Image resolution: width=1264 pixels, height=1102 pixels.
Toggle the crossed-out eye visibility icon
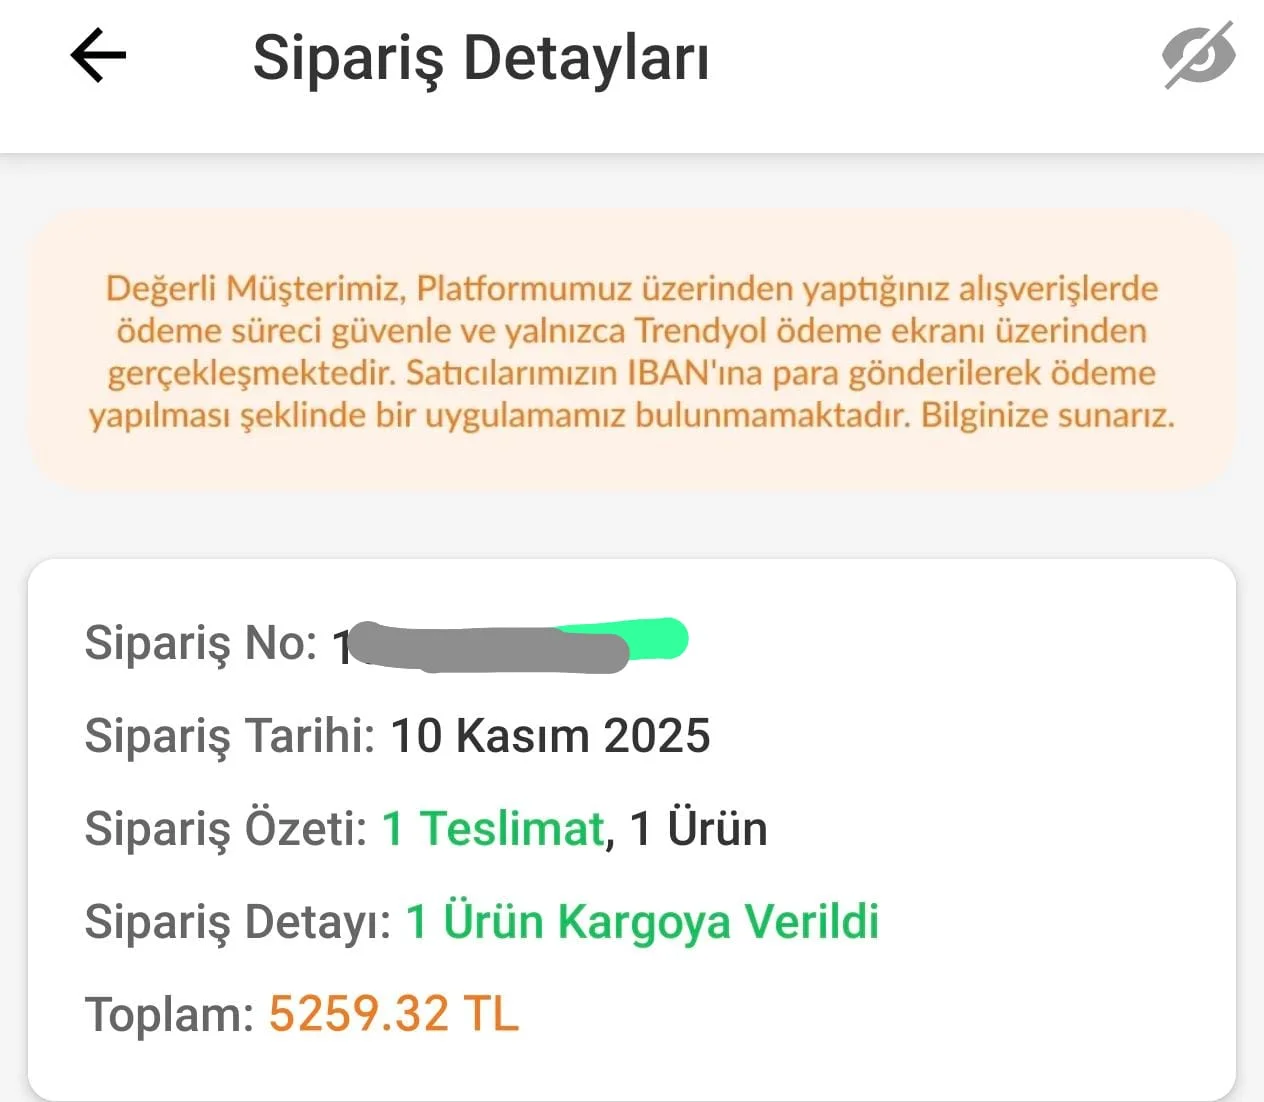[x=1198, y=55]
